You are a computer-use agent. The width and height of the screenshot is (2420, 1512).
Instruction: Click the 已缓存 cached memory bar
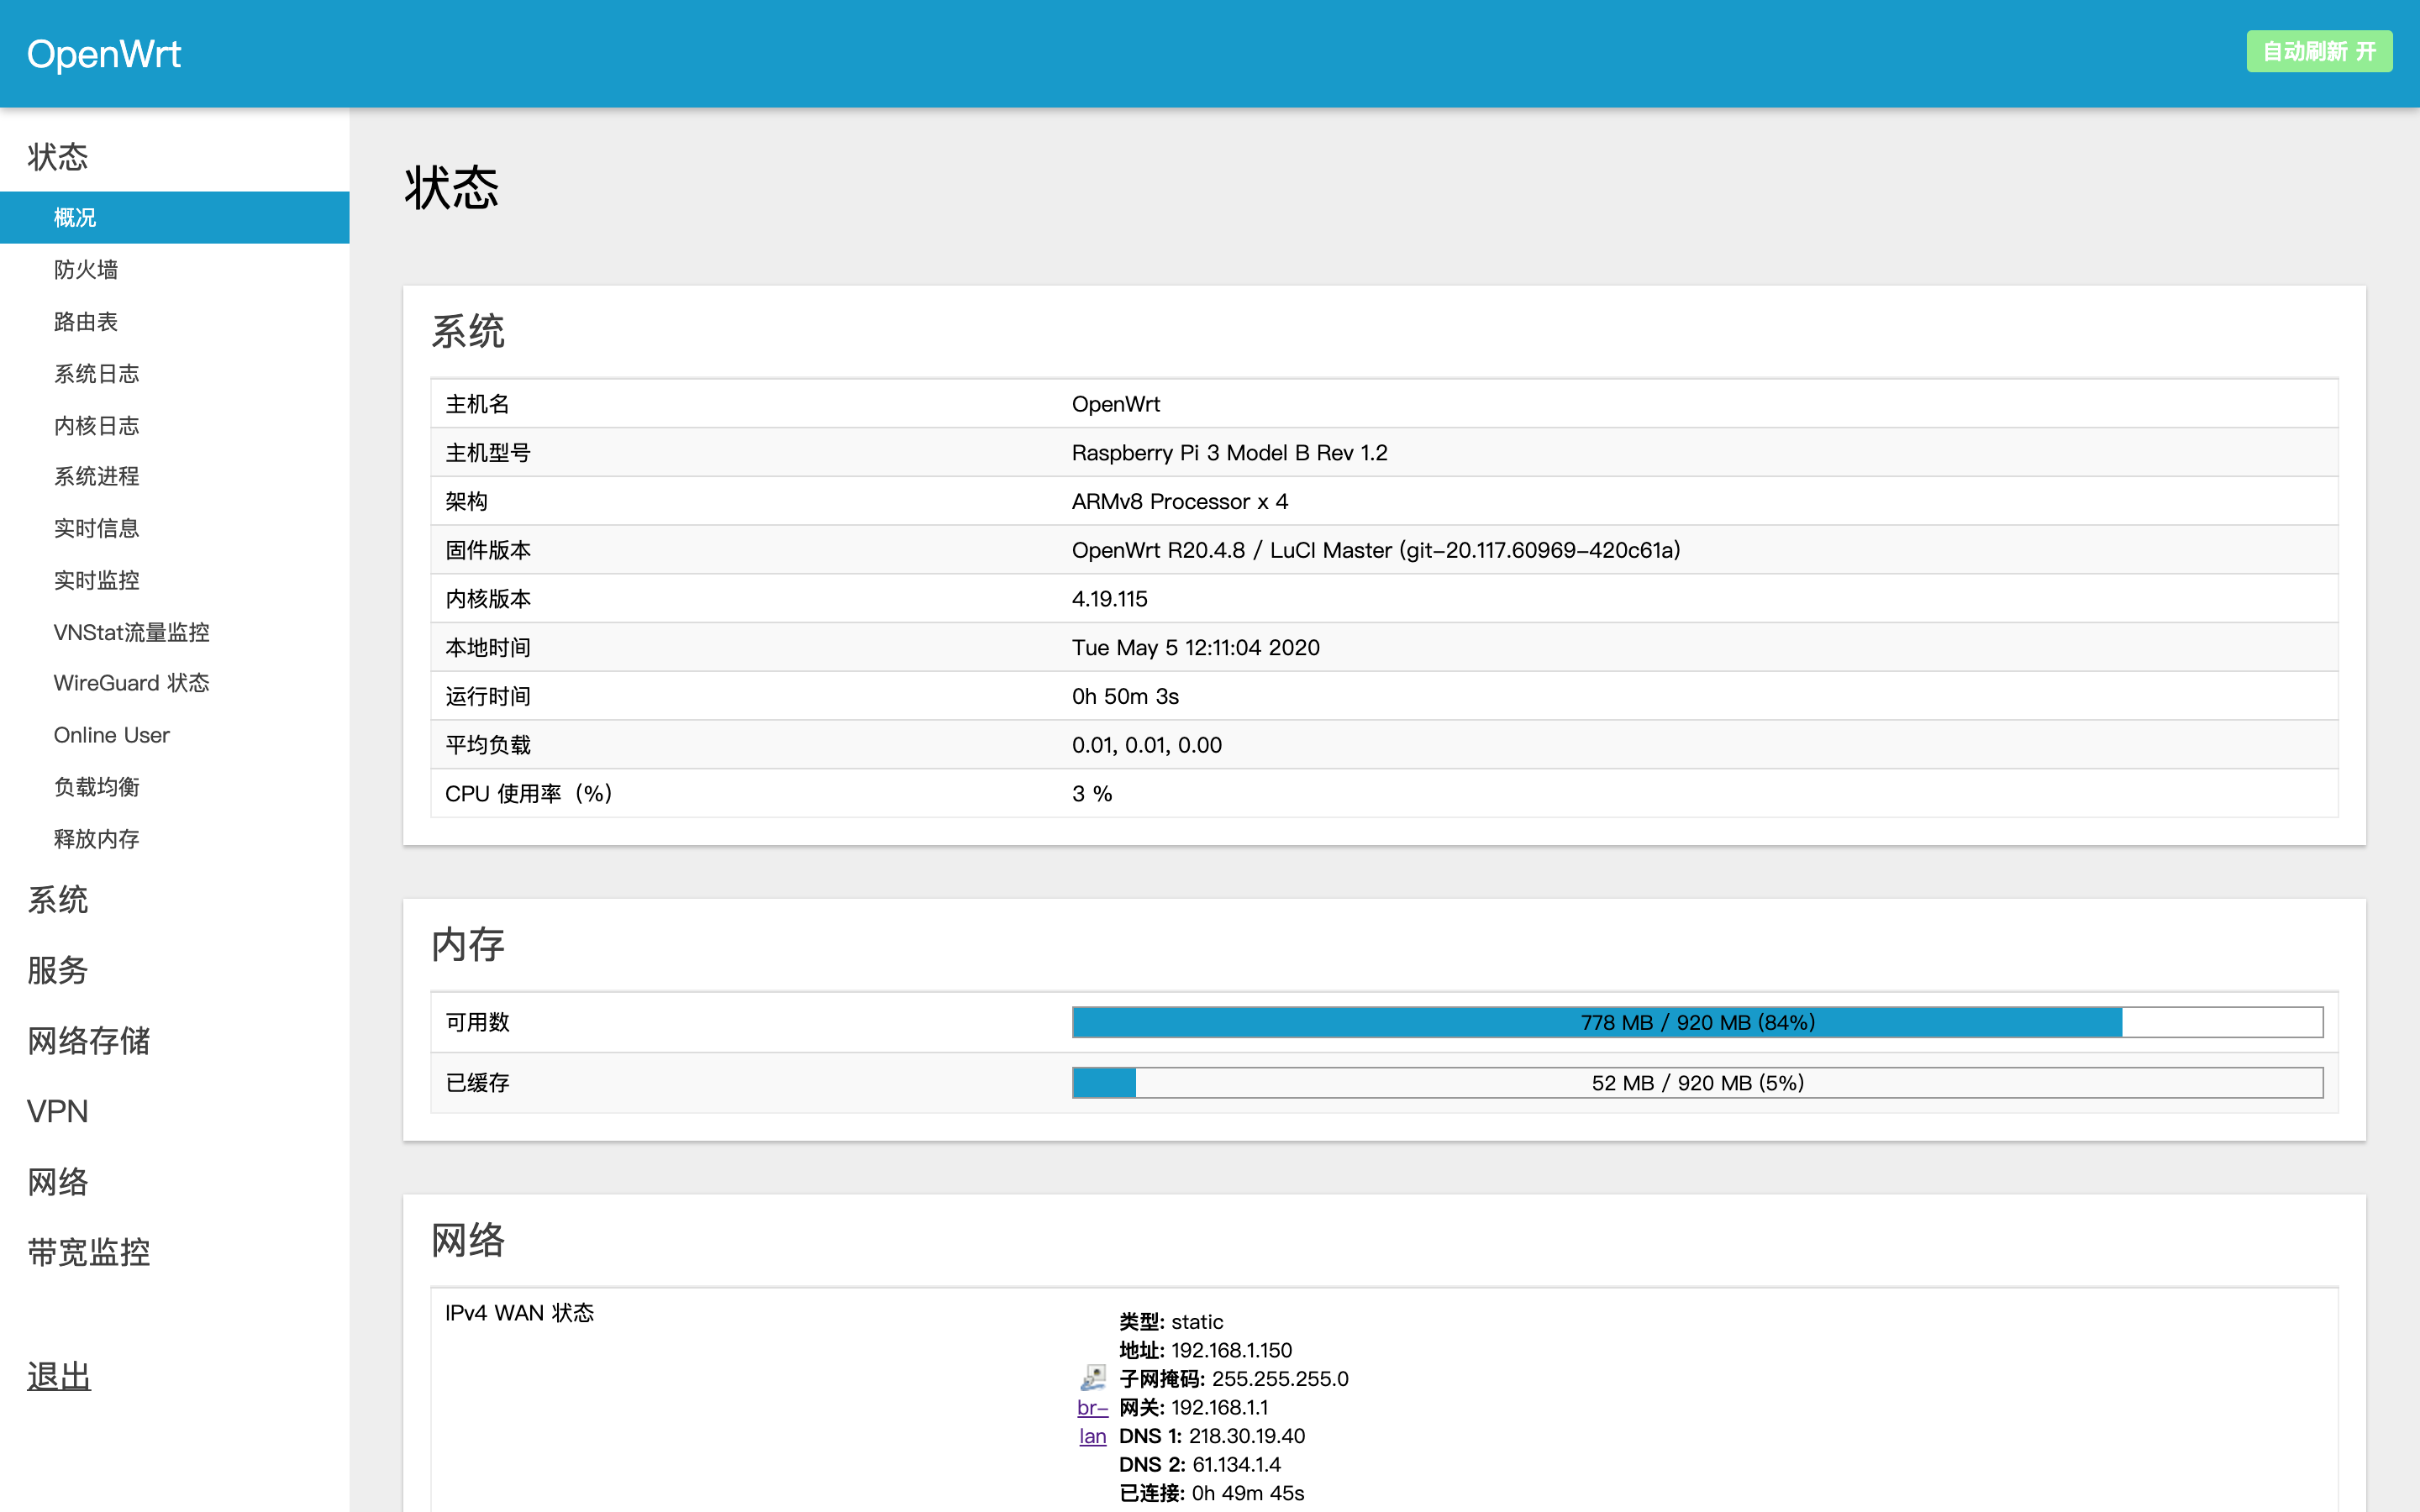(1697, 1083)
